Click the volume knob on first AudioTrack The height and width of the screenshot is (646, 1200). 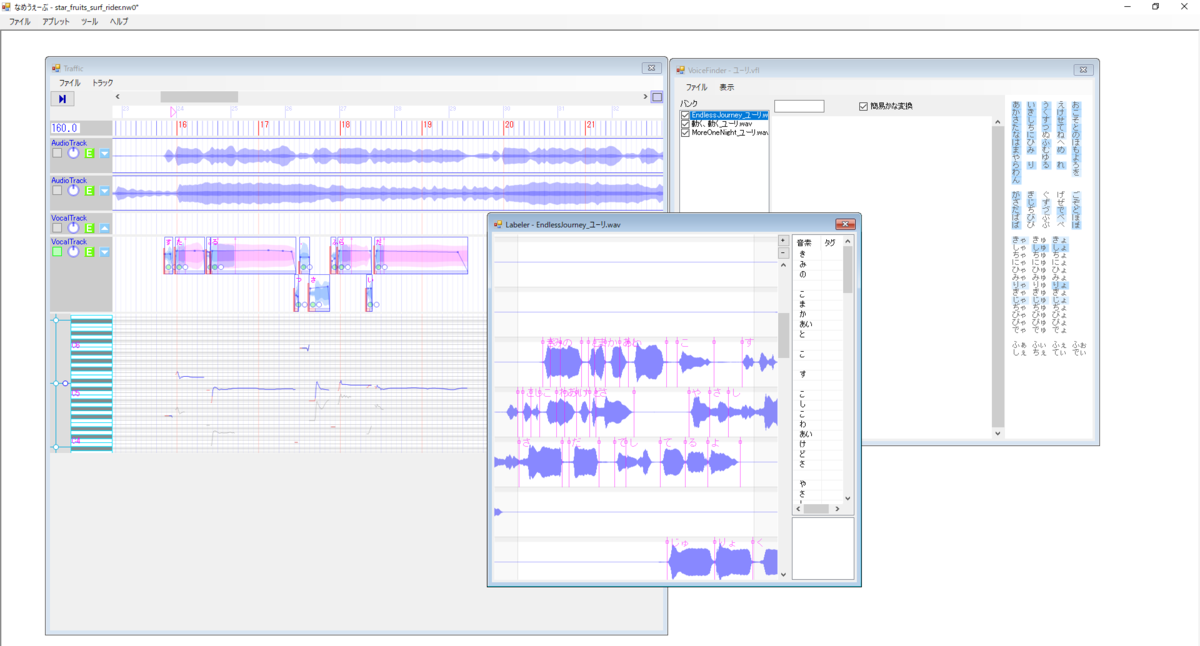73,153
